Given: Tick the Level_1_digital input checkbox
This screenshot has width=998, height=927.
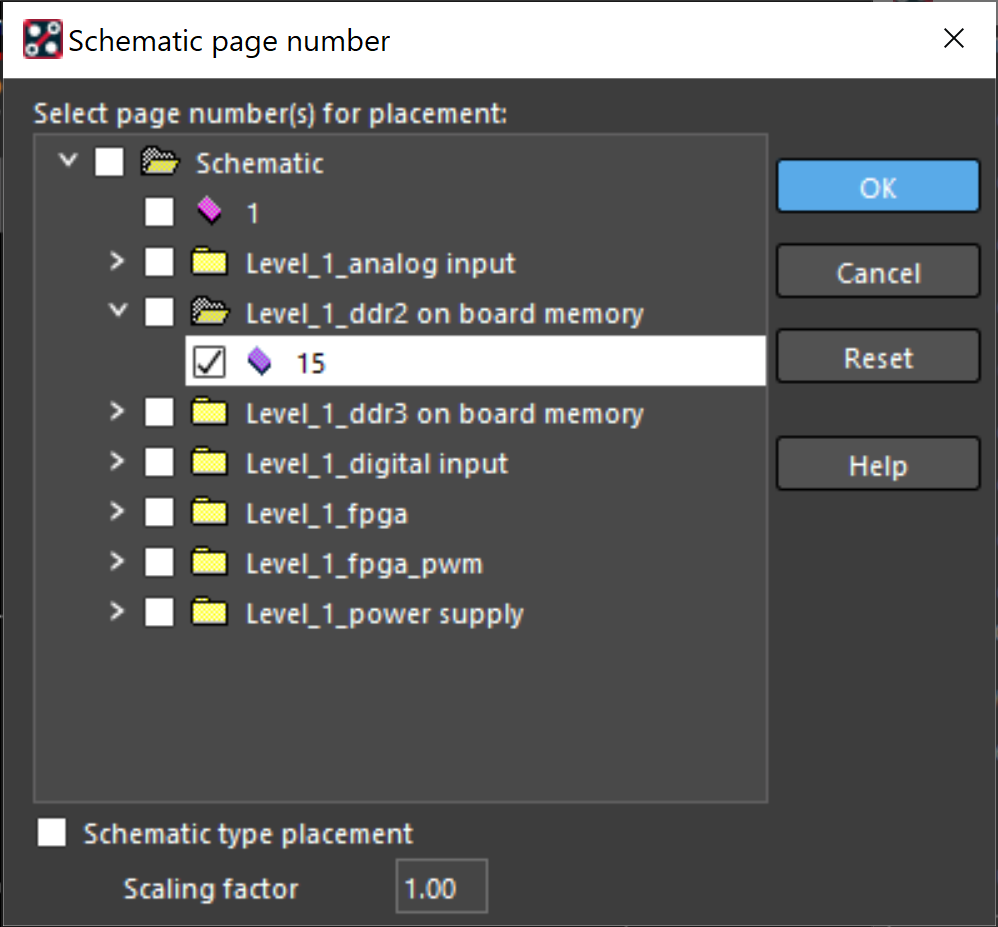Looking at the screenshot, I should (159, 462).
